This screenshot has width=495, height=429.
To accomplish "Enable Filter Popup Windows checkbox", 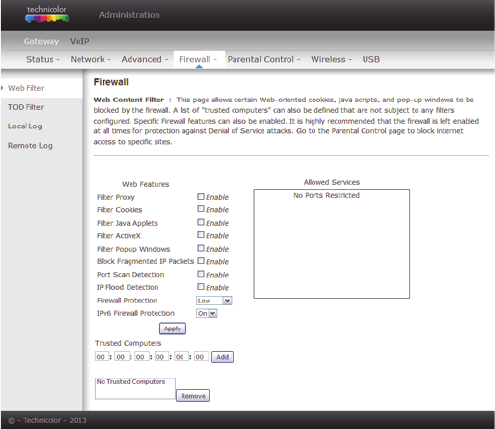I will pos(201,248).
